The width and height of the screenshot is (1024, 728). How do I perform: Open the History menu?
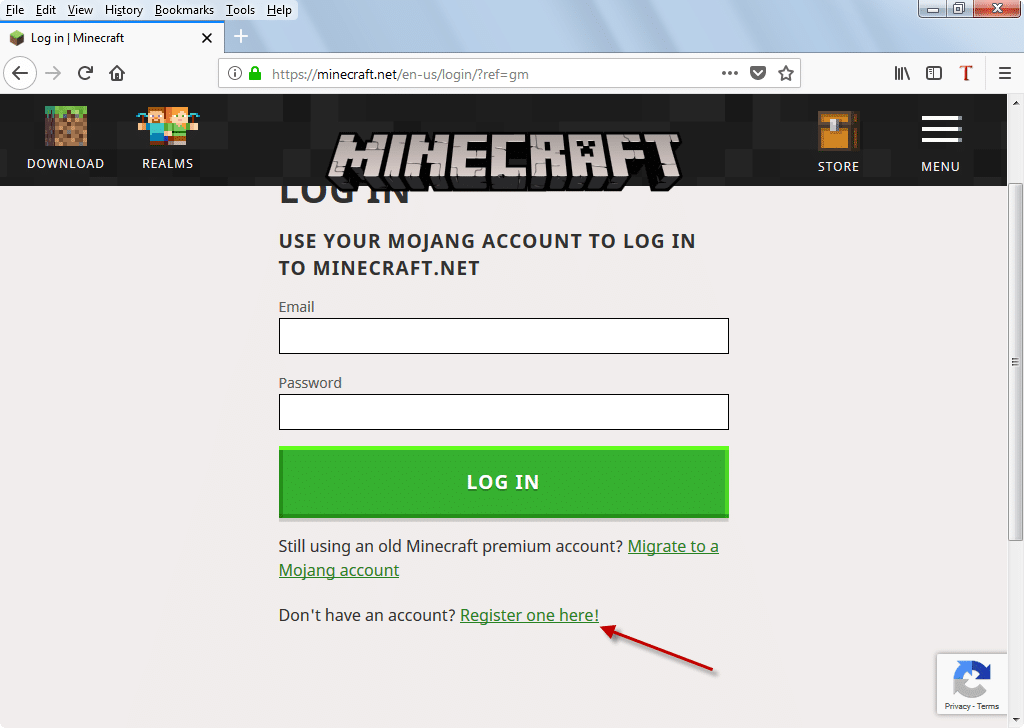point(123,10)
